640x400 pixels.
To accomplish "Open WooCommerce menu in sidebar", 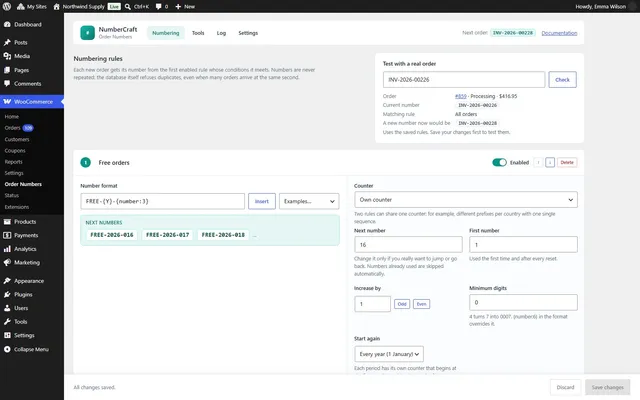I will [32, 102].
